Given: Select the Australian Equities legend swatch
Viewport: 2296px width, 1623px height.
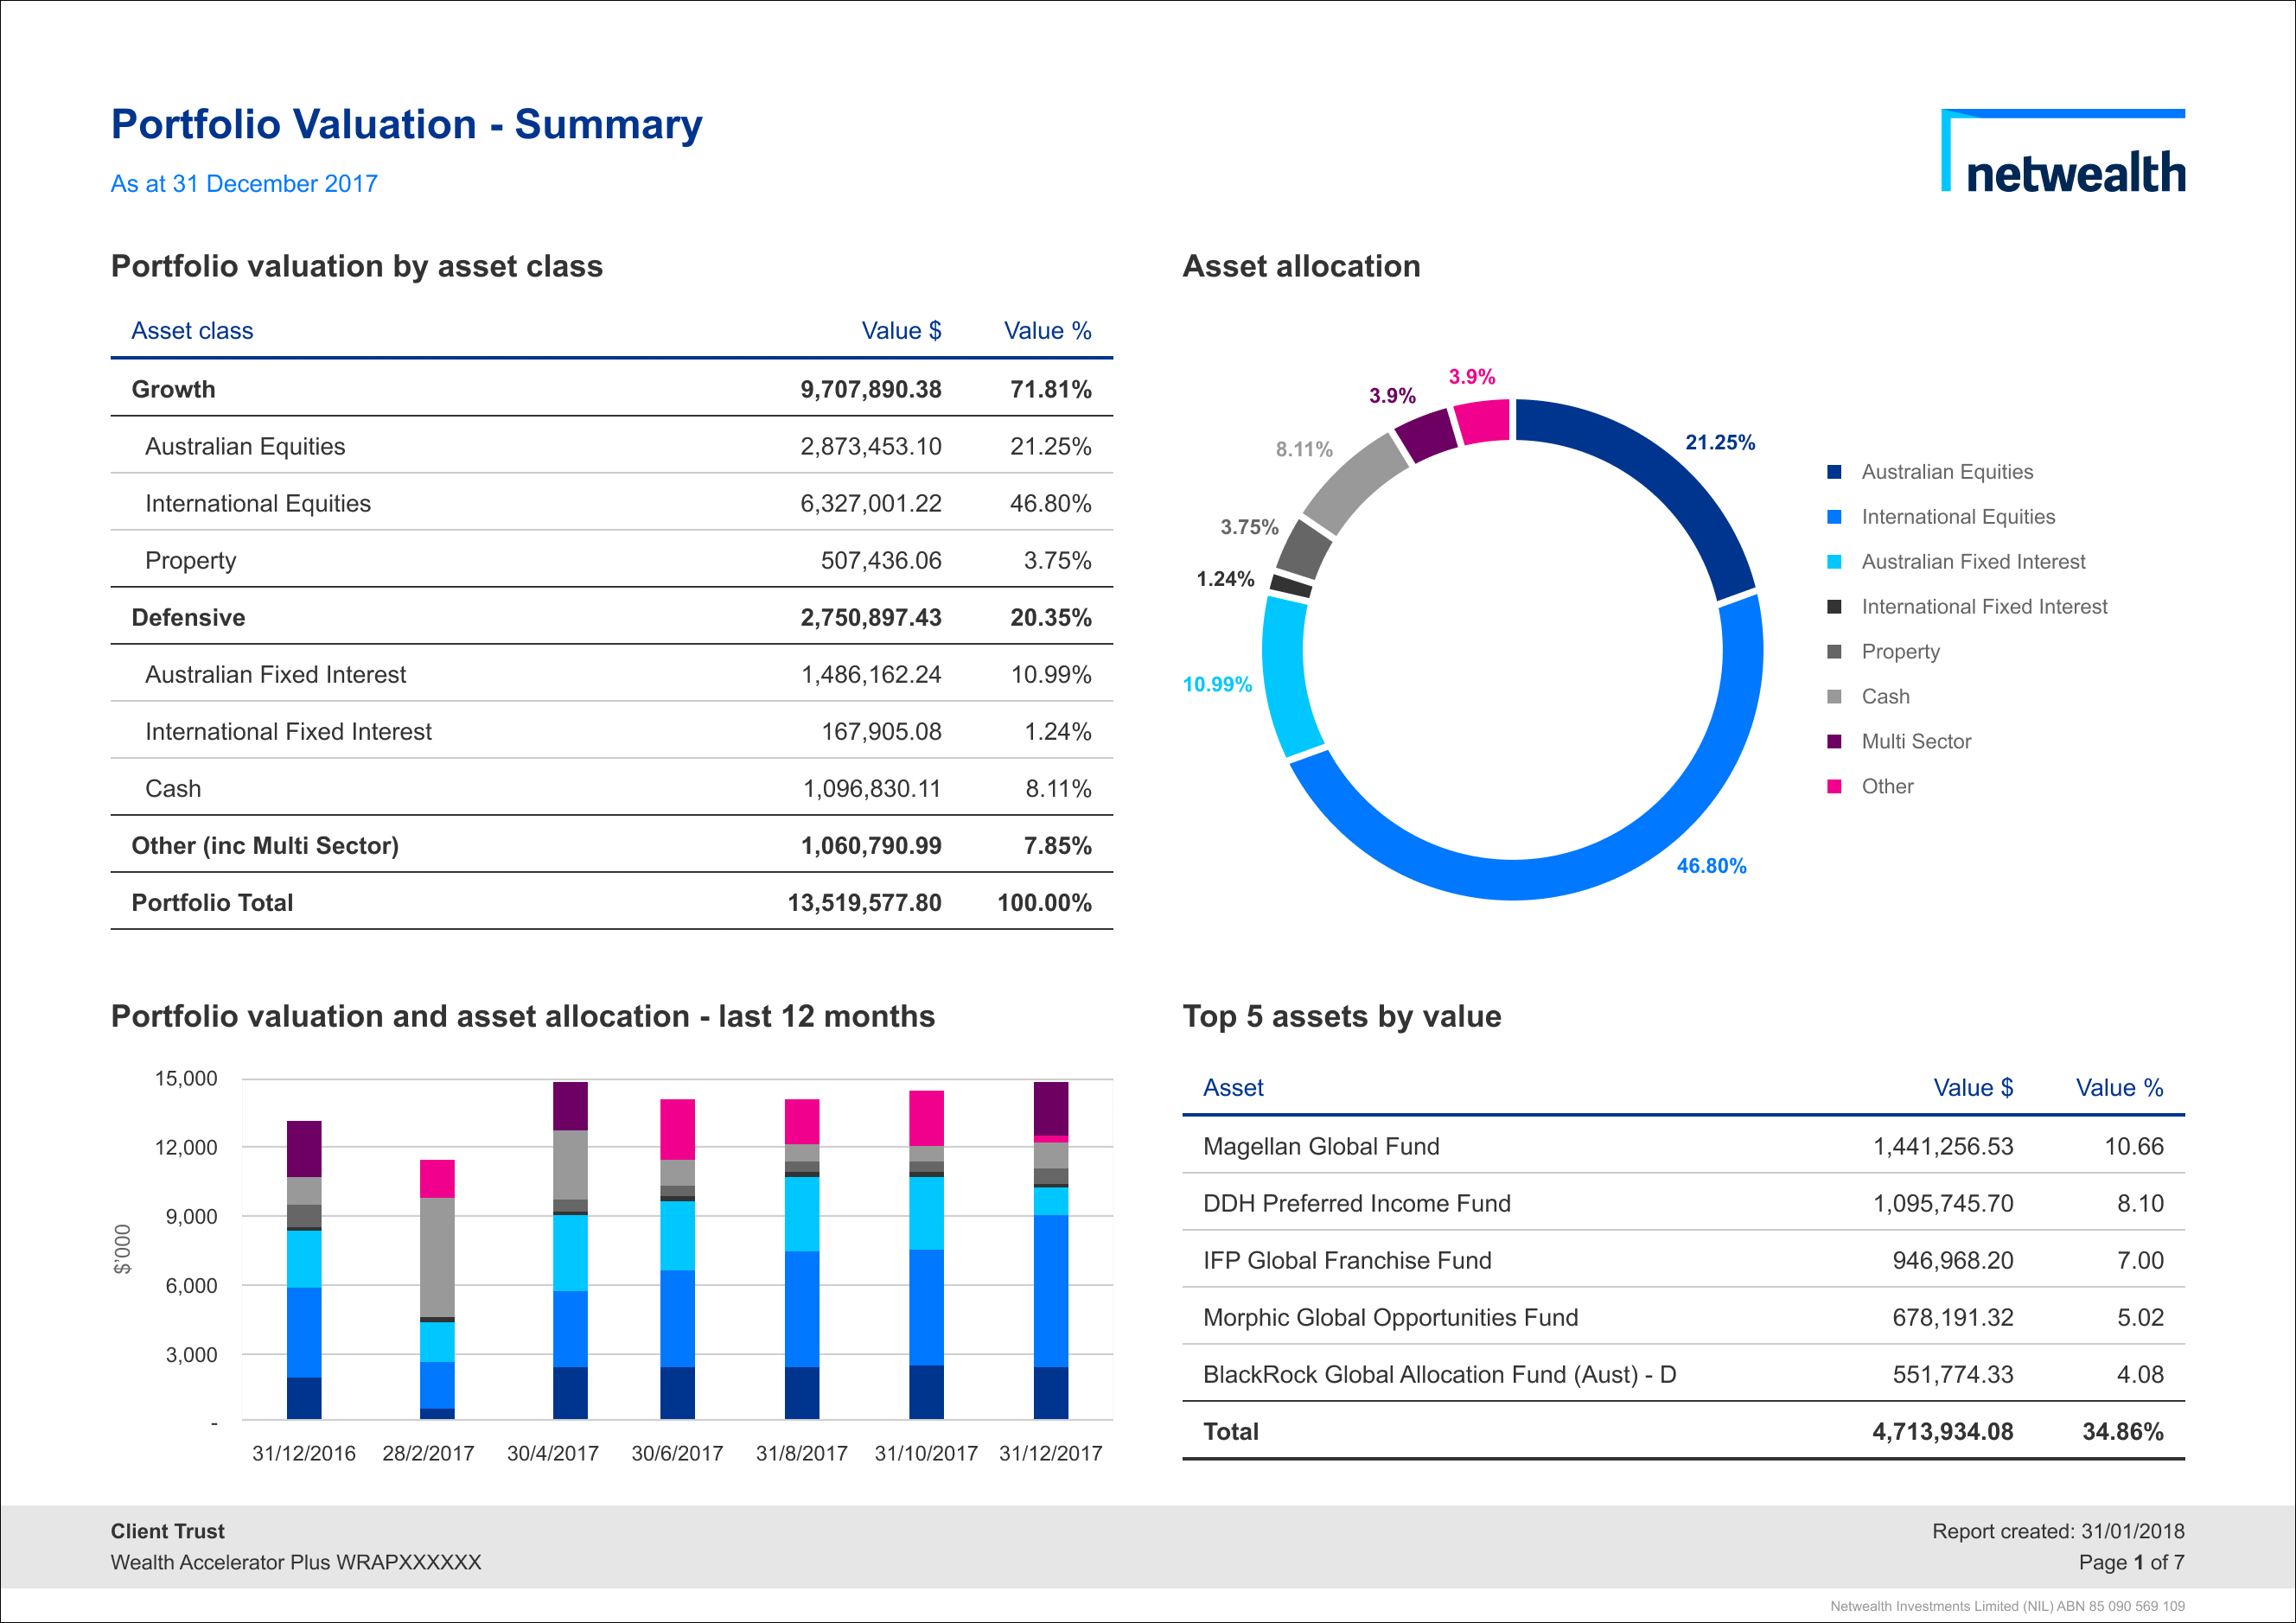Looking at the screenshot, I should click(x=1834, y=472).
